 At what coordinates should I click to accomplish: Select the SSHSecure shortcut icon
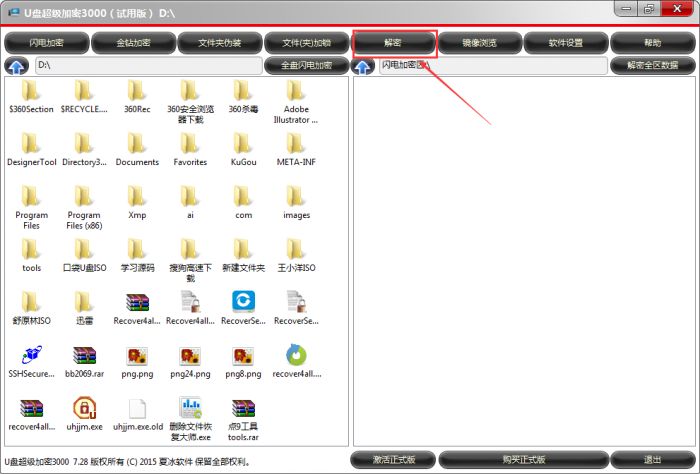(31, 354)
